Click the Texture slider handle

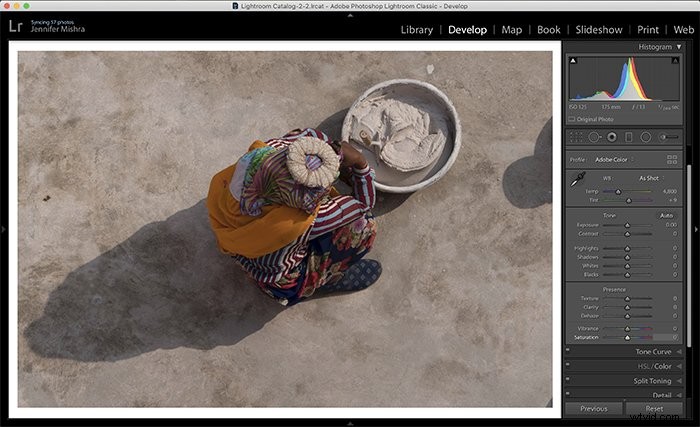coord(627,298)
